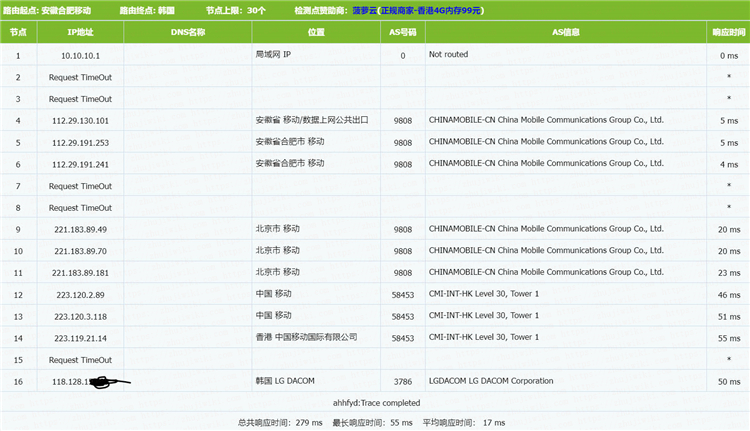Click the 节点 column header
The width and height of the screenshot is (750, 431).
click(18, 32)
